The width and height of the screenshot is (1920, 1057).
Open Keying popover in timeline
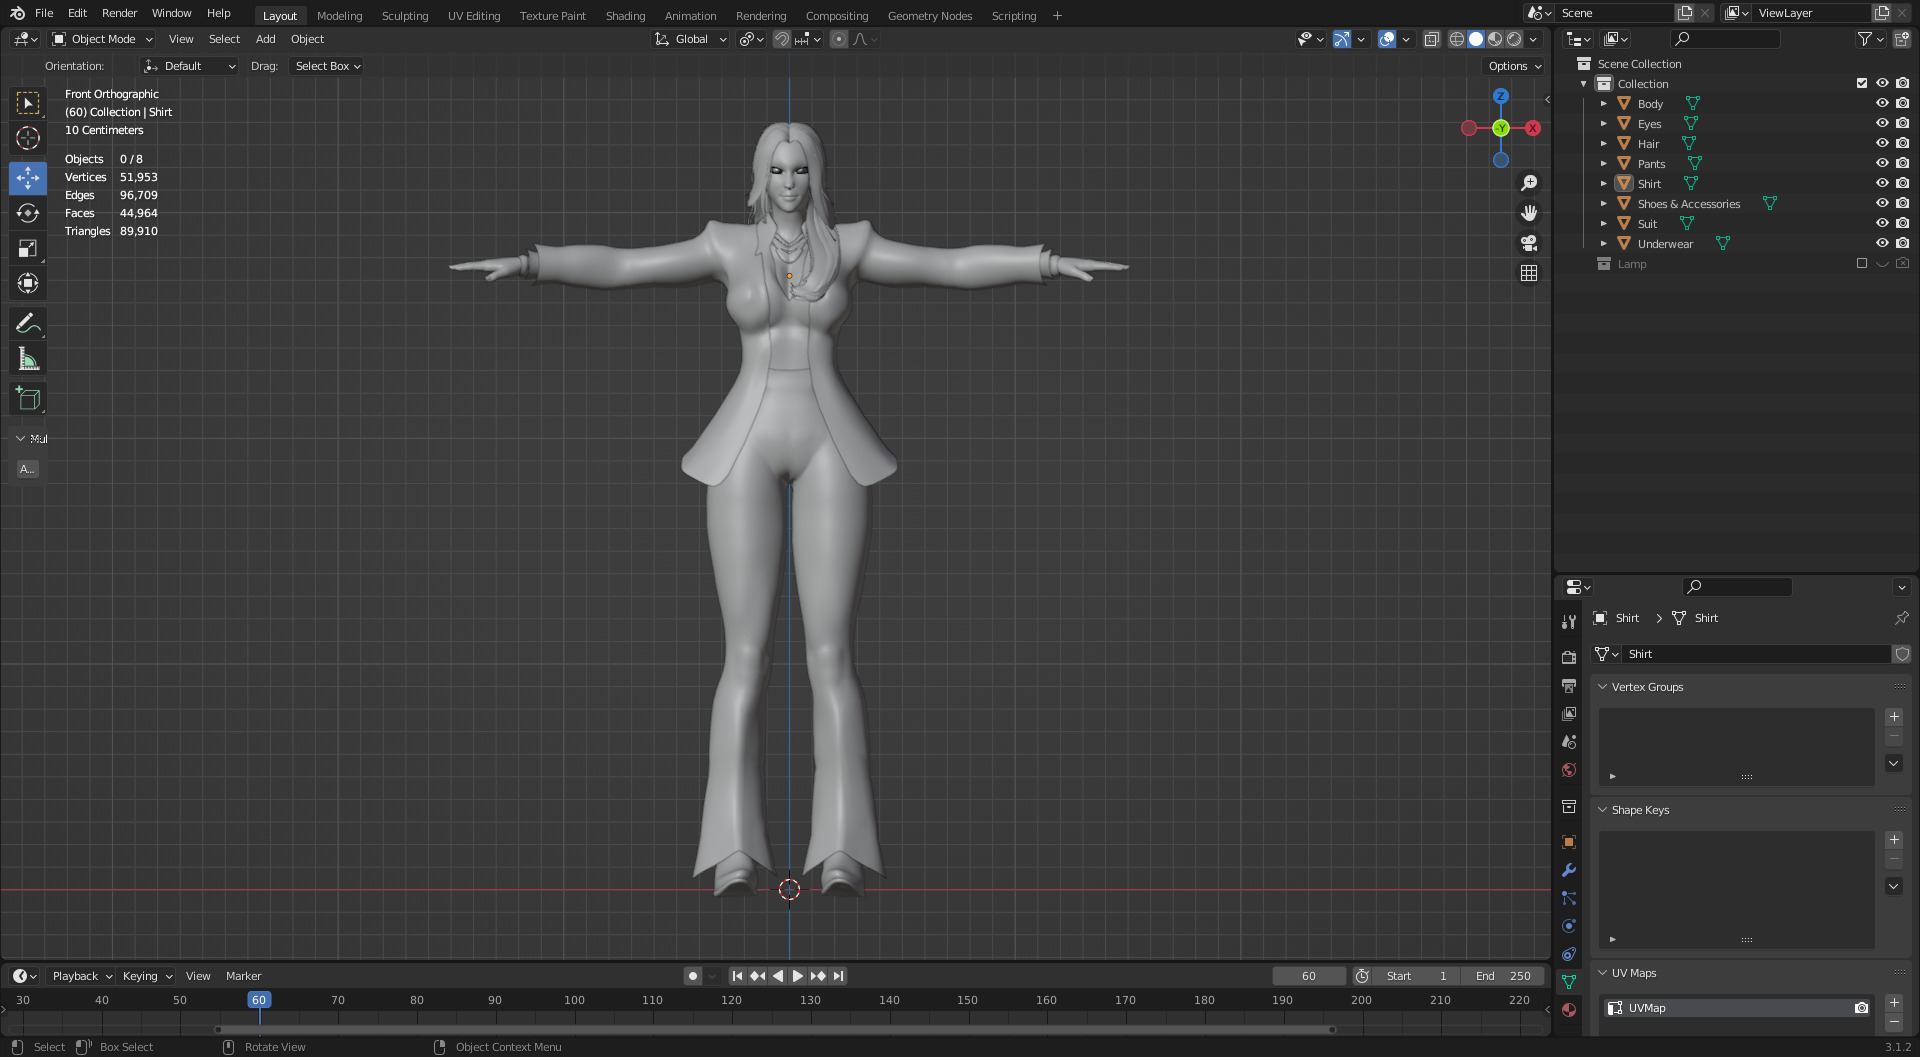(x=147, y=976)
